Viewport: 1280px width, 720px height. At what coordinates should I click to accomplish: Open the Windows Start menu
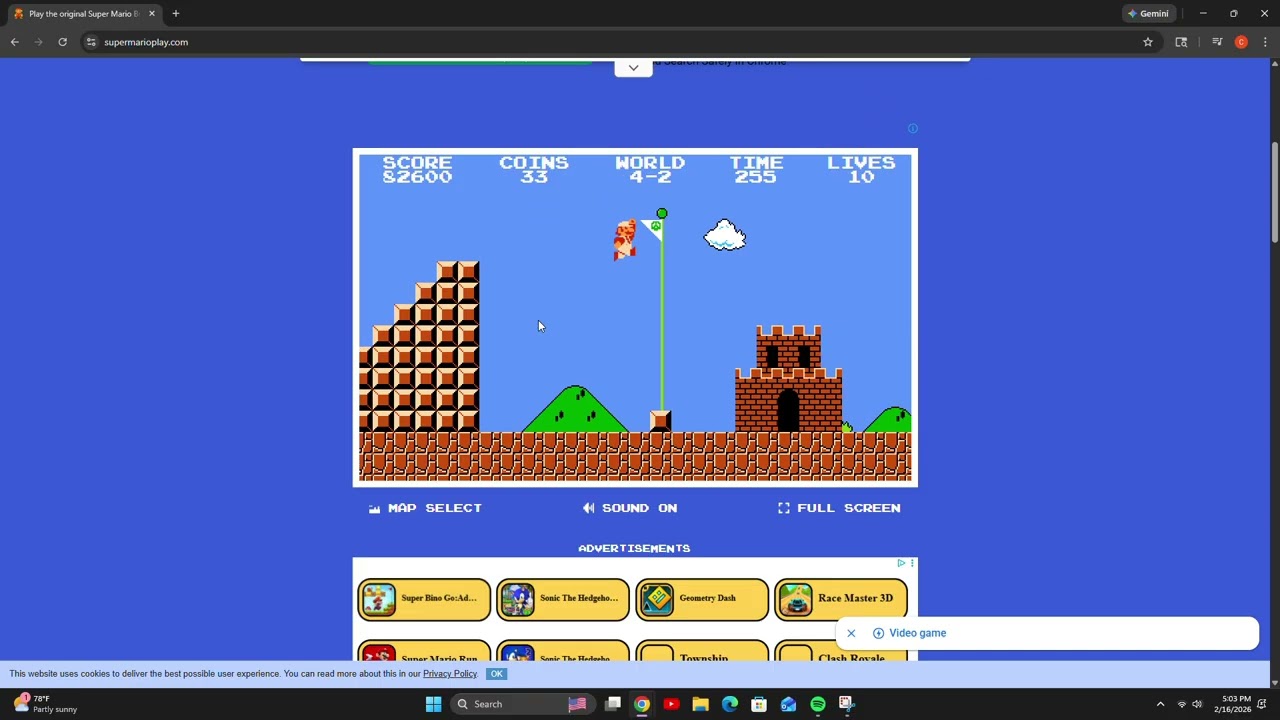click(x=434, y=704)
